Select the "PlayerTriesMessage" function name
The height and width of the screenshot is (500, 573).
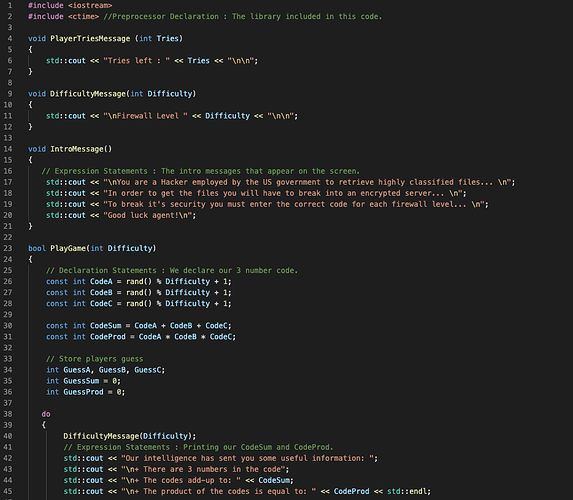tap(90, 38)
